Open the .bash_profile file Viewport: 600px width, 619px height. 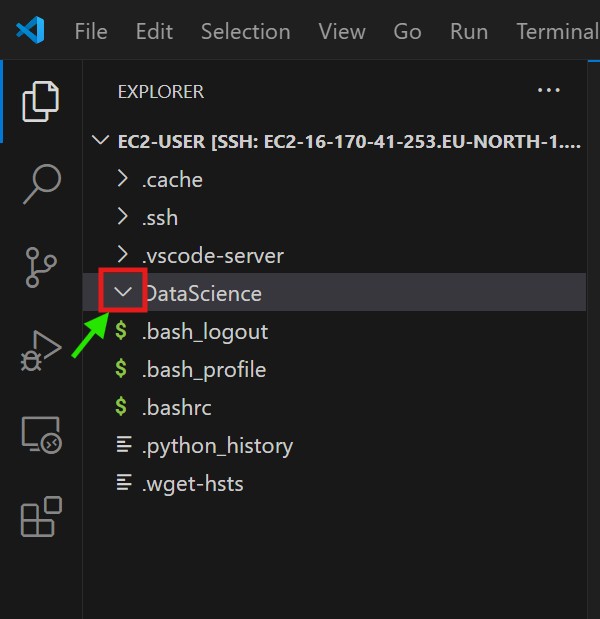203,370
